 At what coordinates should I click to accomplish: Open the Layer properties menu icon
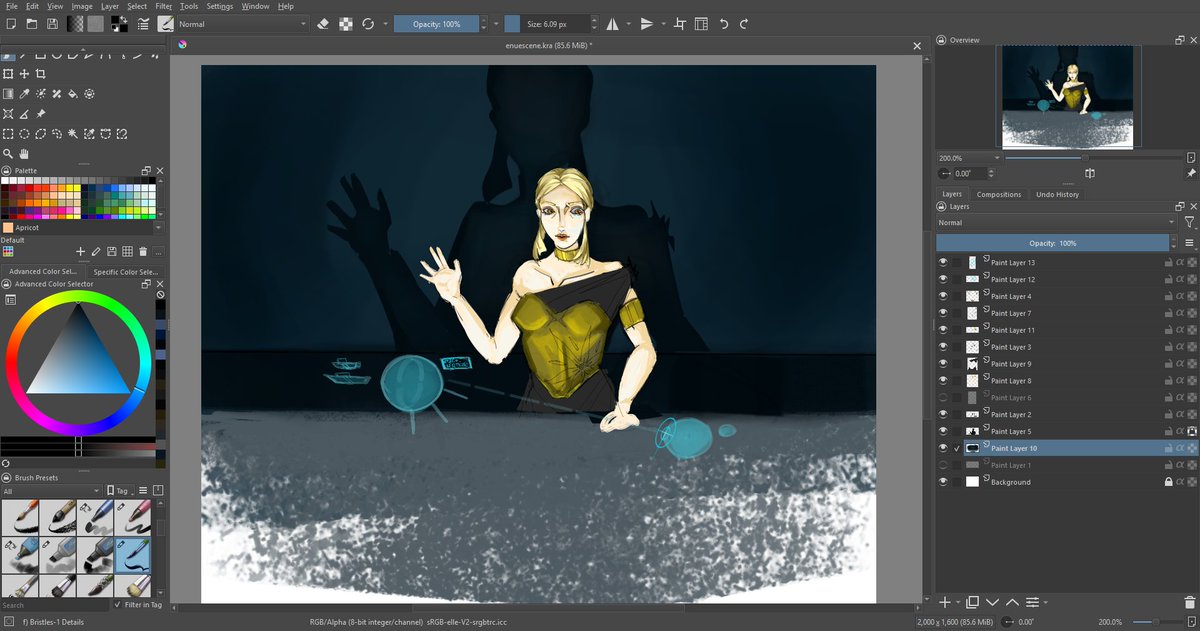point(1034,602)
